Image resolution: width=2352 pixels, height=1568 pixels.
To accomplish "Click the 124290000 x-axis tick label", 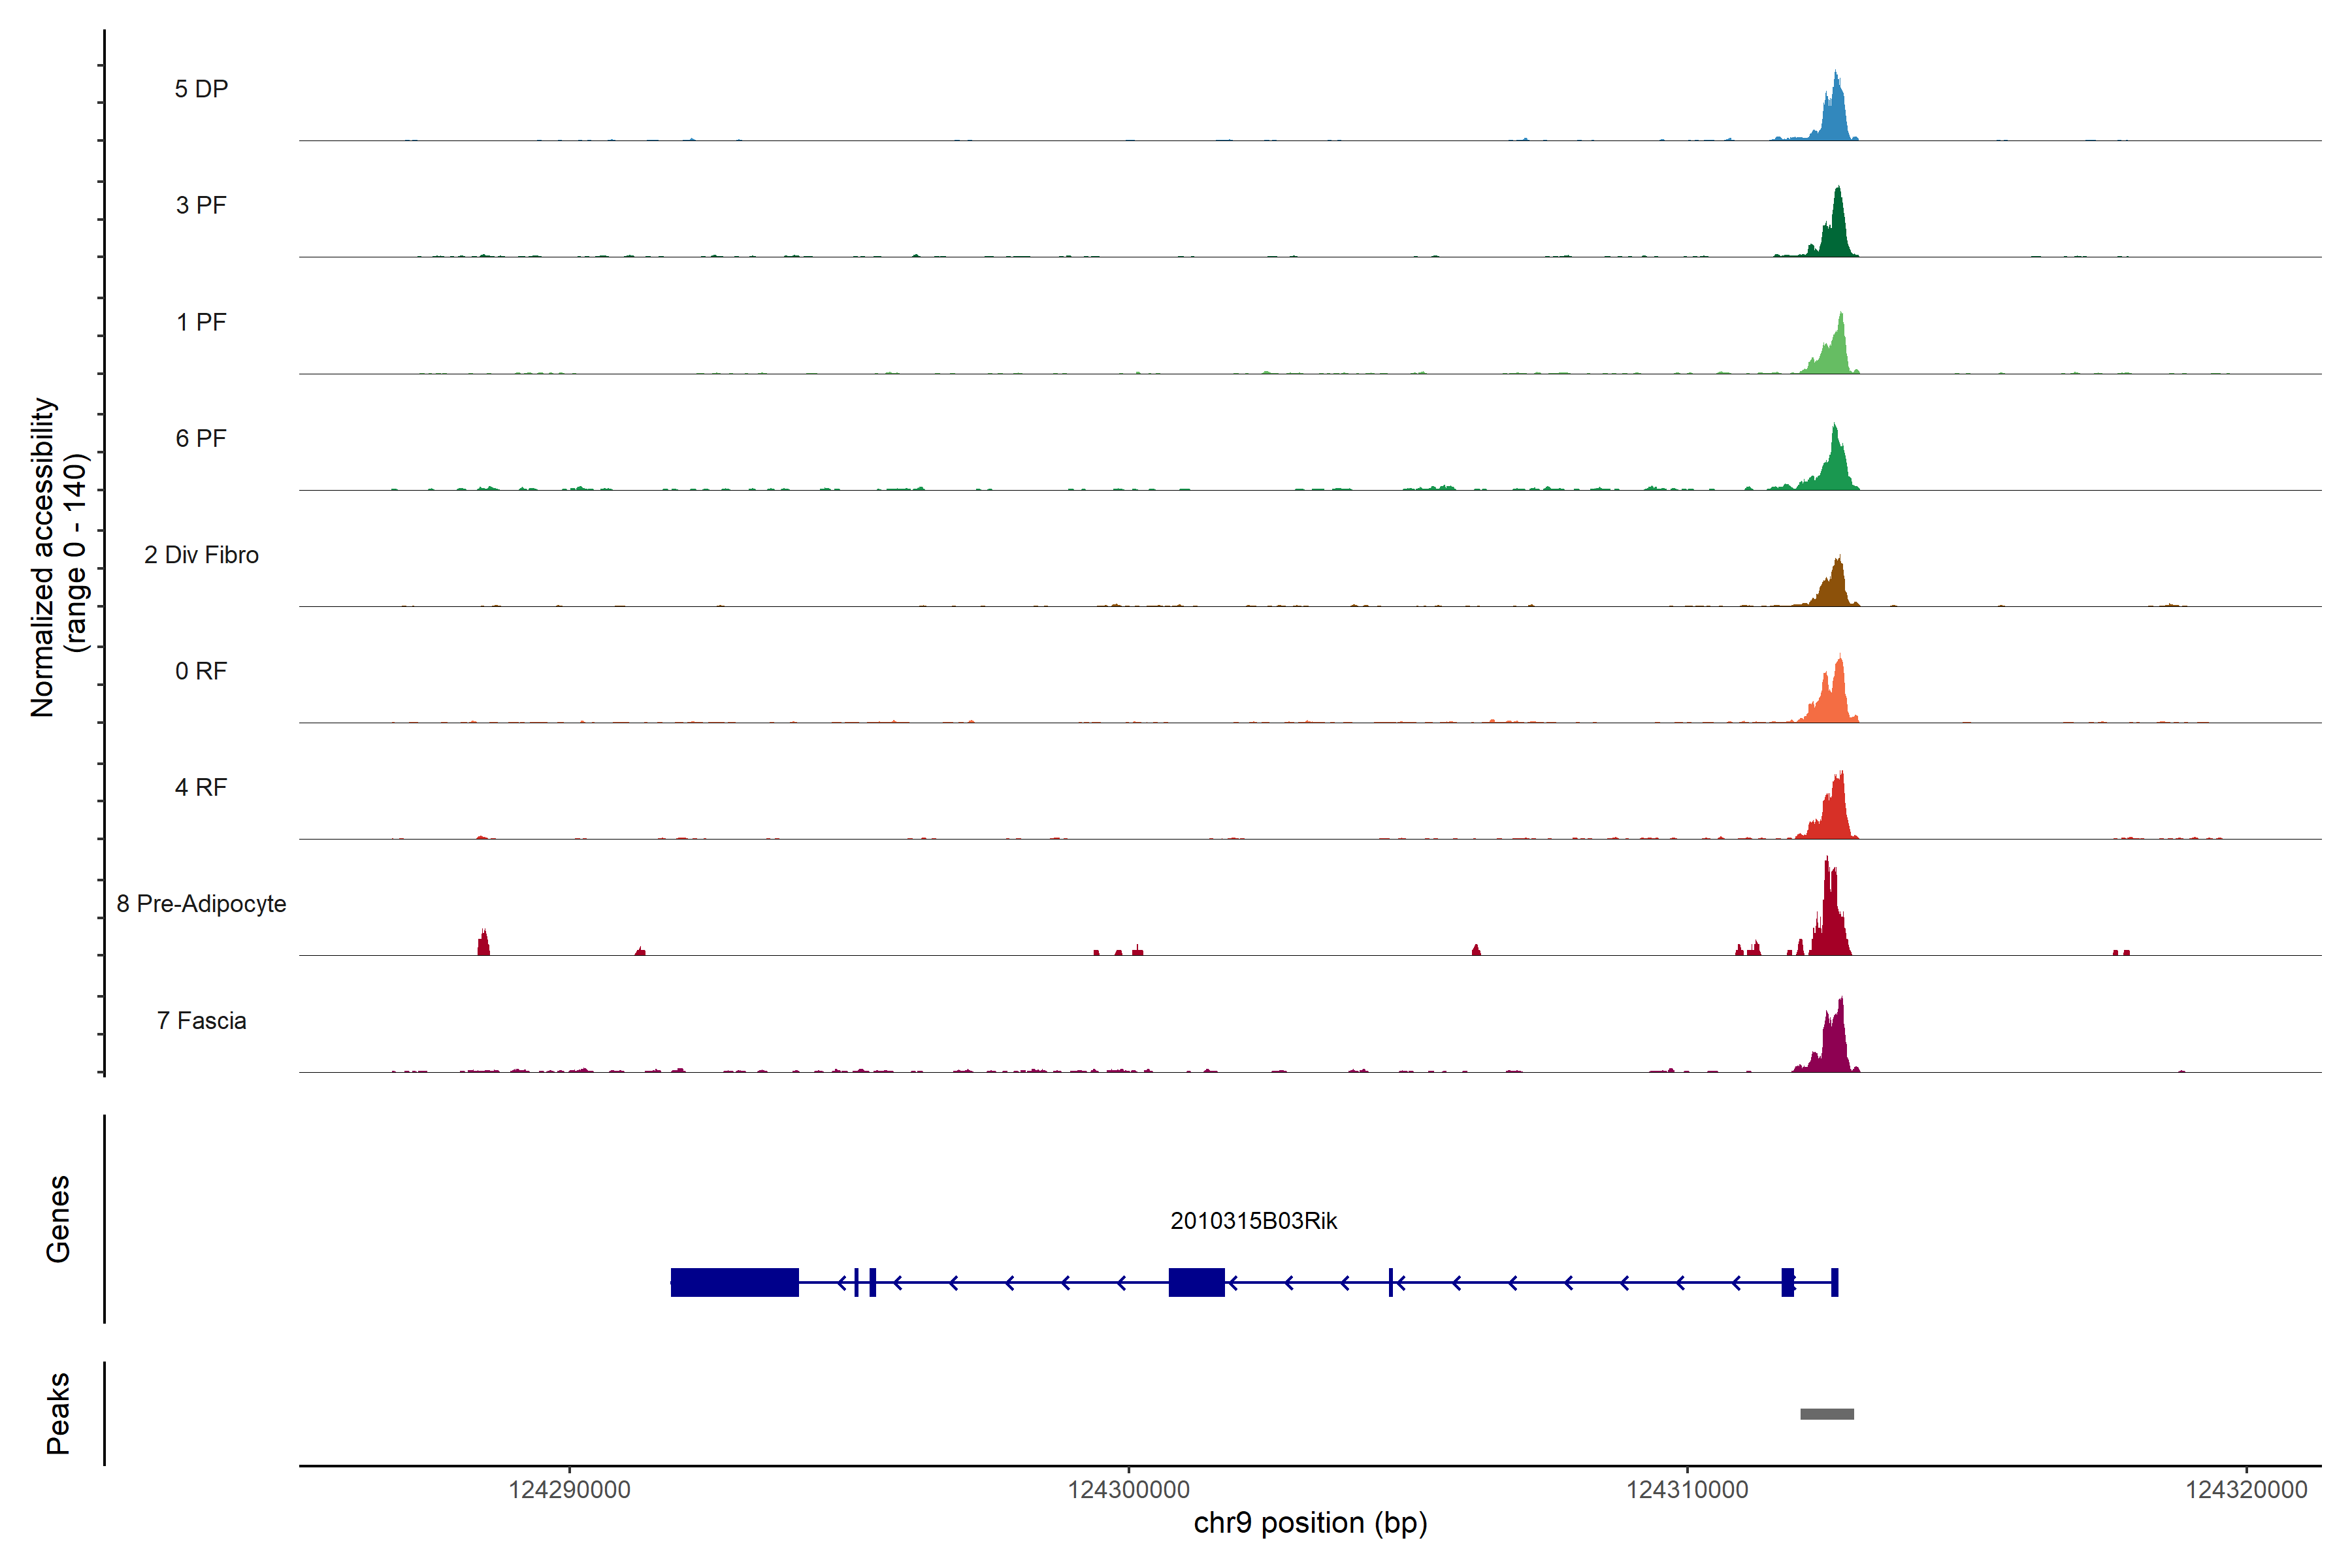I will tap(569, 1489).
